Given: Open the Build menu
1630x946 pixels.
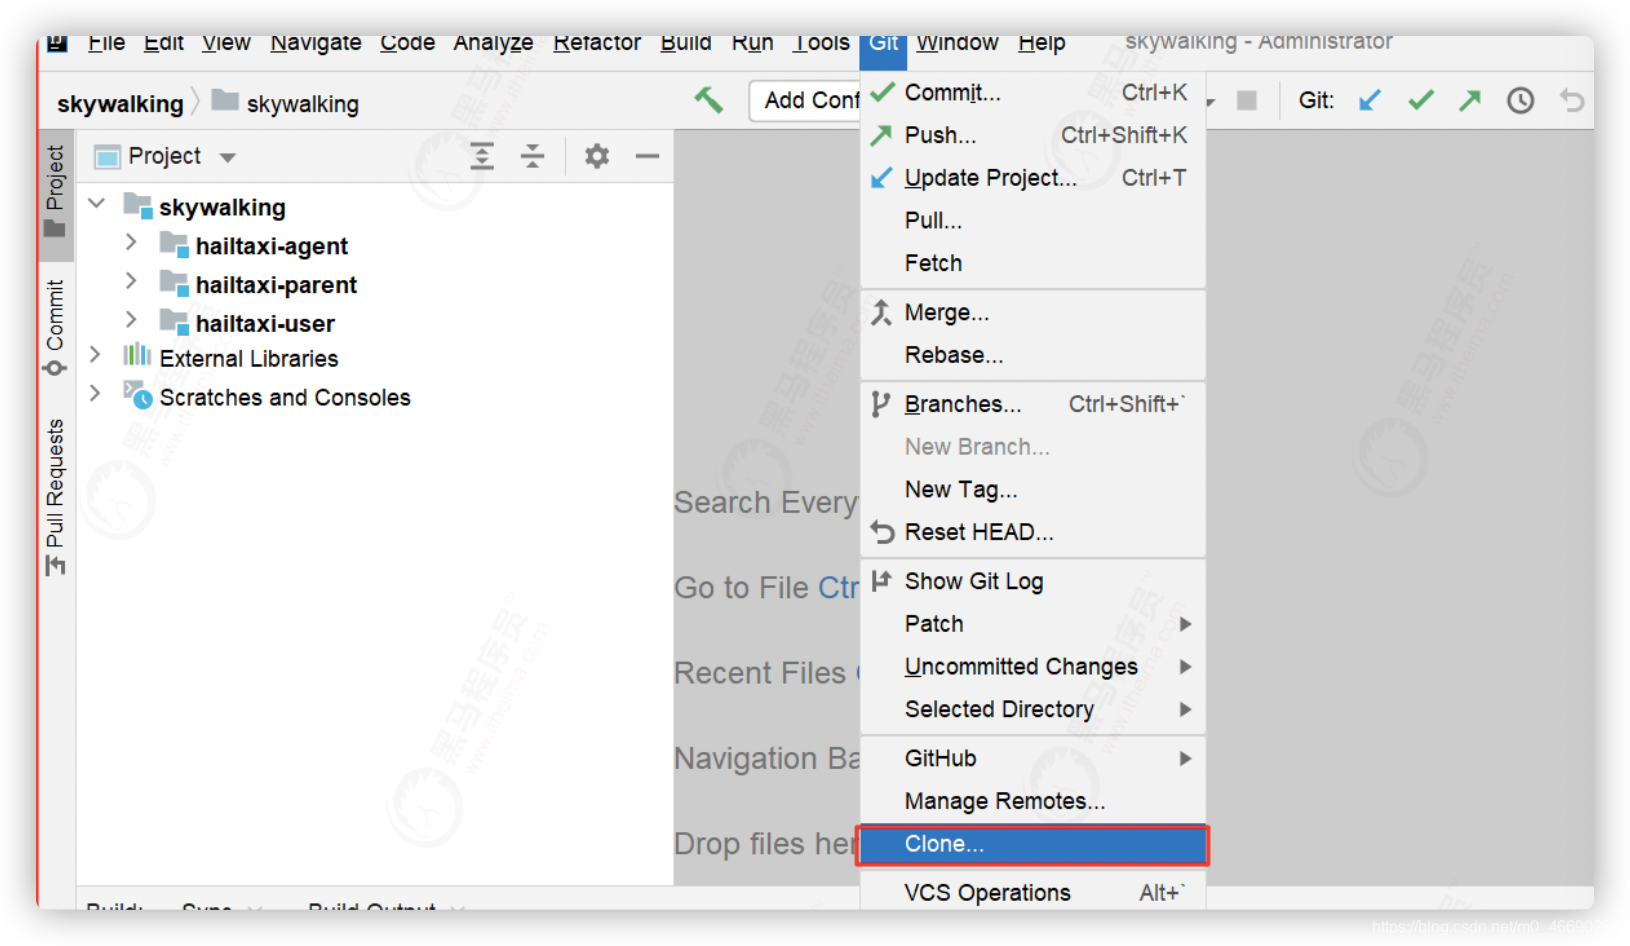Looking at the screenshot, I should pos(686,43).
